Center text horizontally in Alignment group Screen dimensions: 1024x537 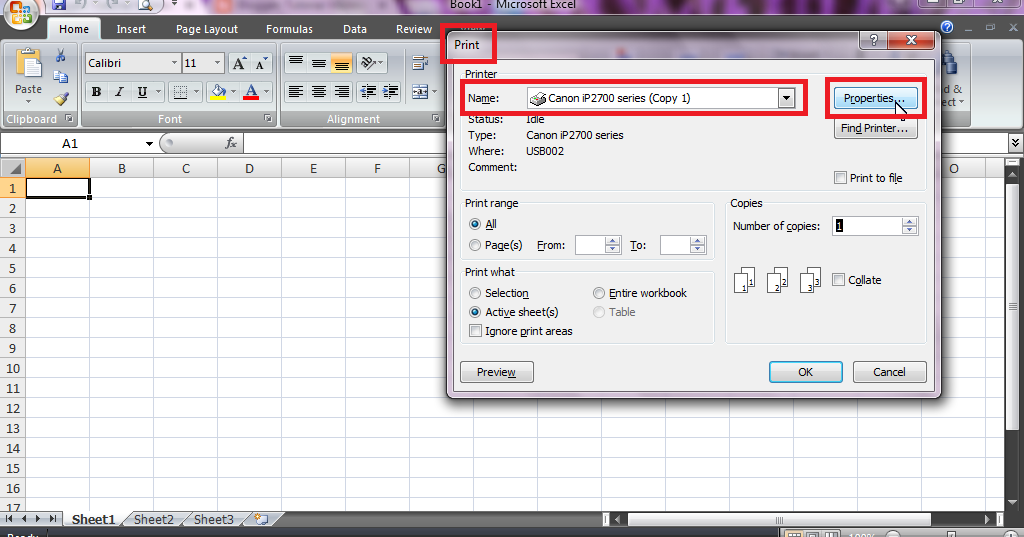pyautogui.click(x=319, y=92)
